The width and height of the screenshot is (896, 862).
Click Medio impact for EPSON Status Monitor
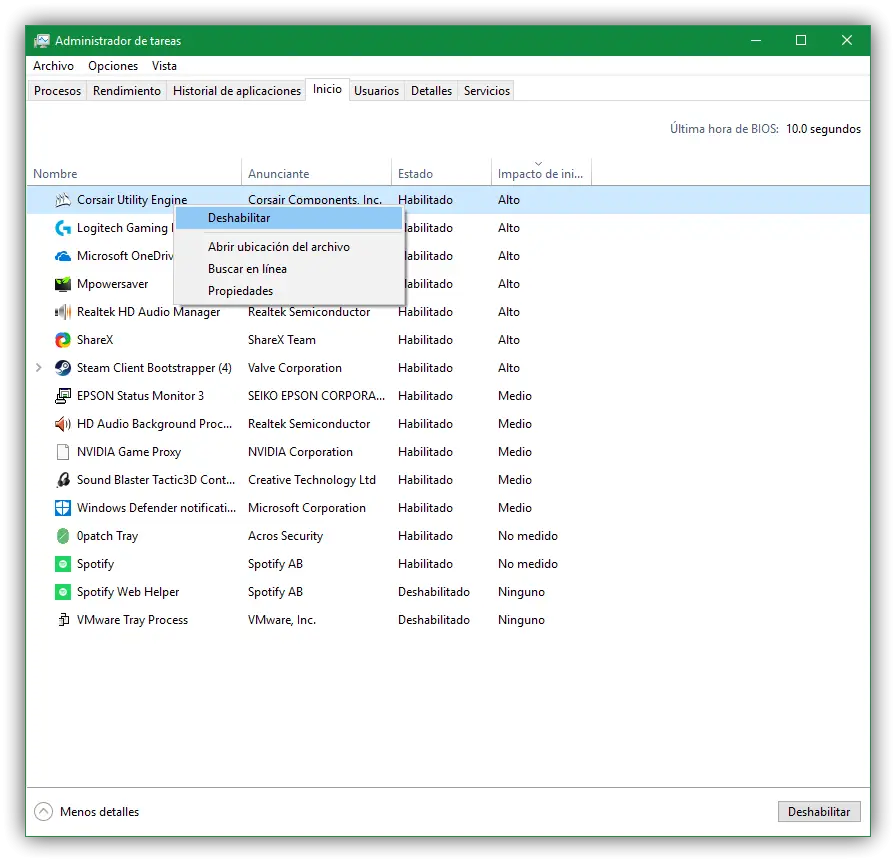pos(515,396)
